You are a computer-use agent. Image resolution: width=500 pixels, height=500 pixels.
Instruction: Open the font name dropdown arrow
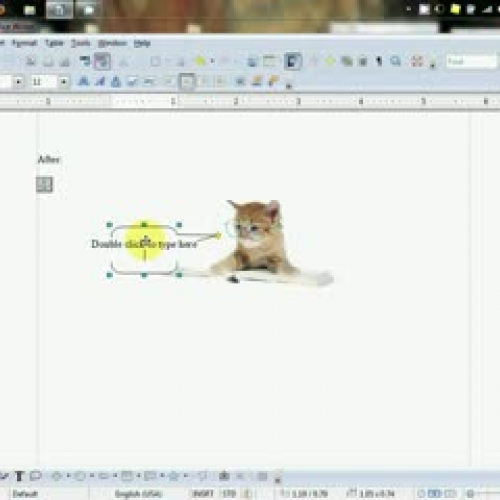[x=18, y=81]
